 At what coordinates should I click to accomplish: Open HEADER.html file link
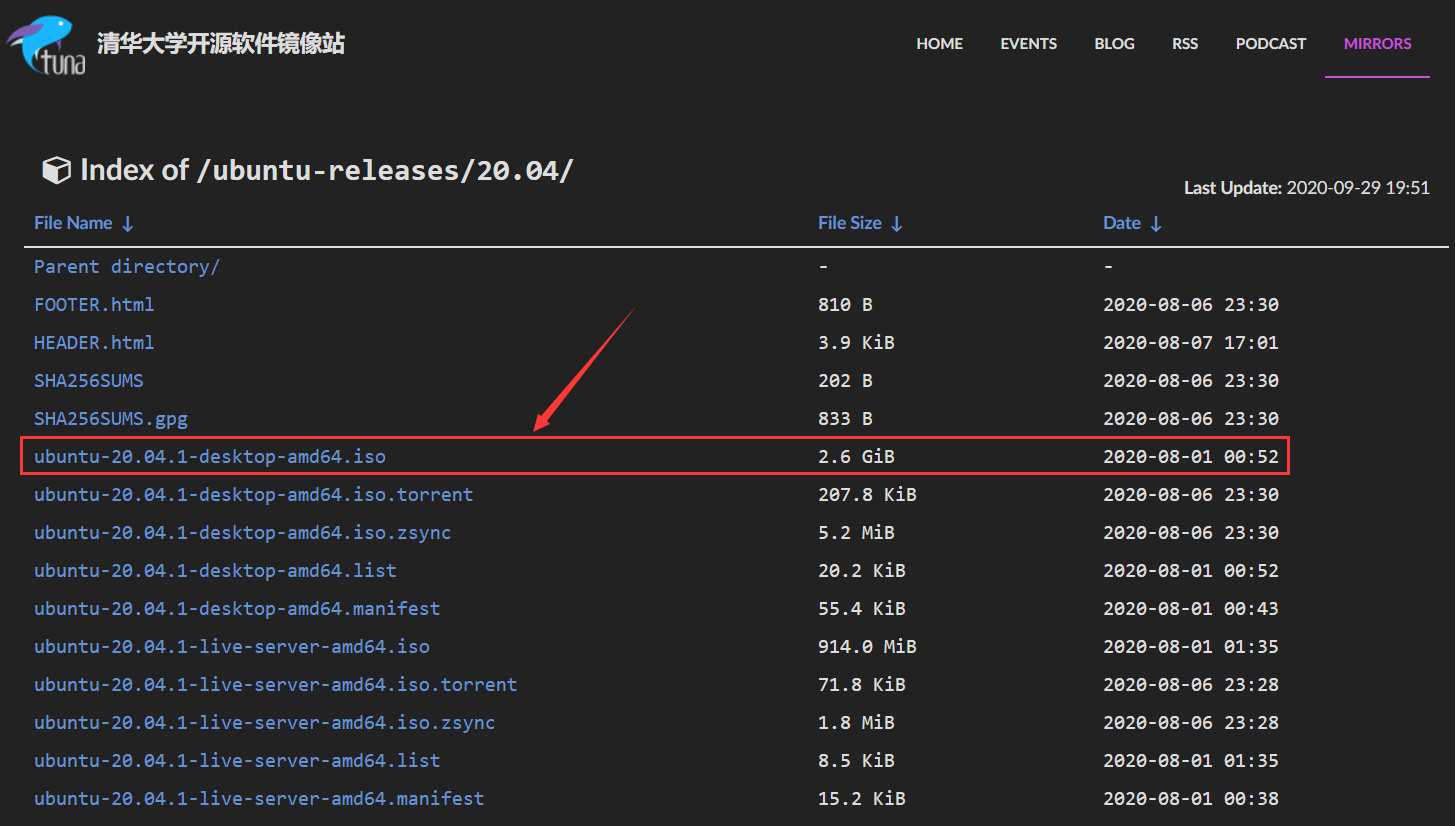[94, 343]
